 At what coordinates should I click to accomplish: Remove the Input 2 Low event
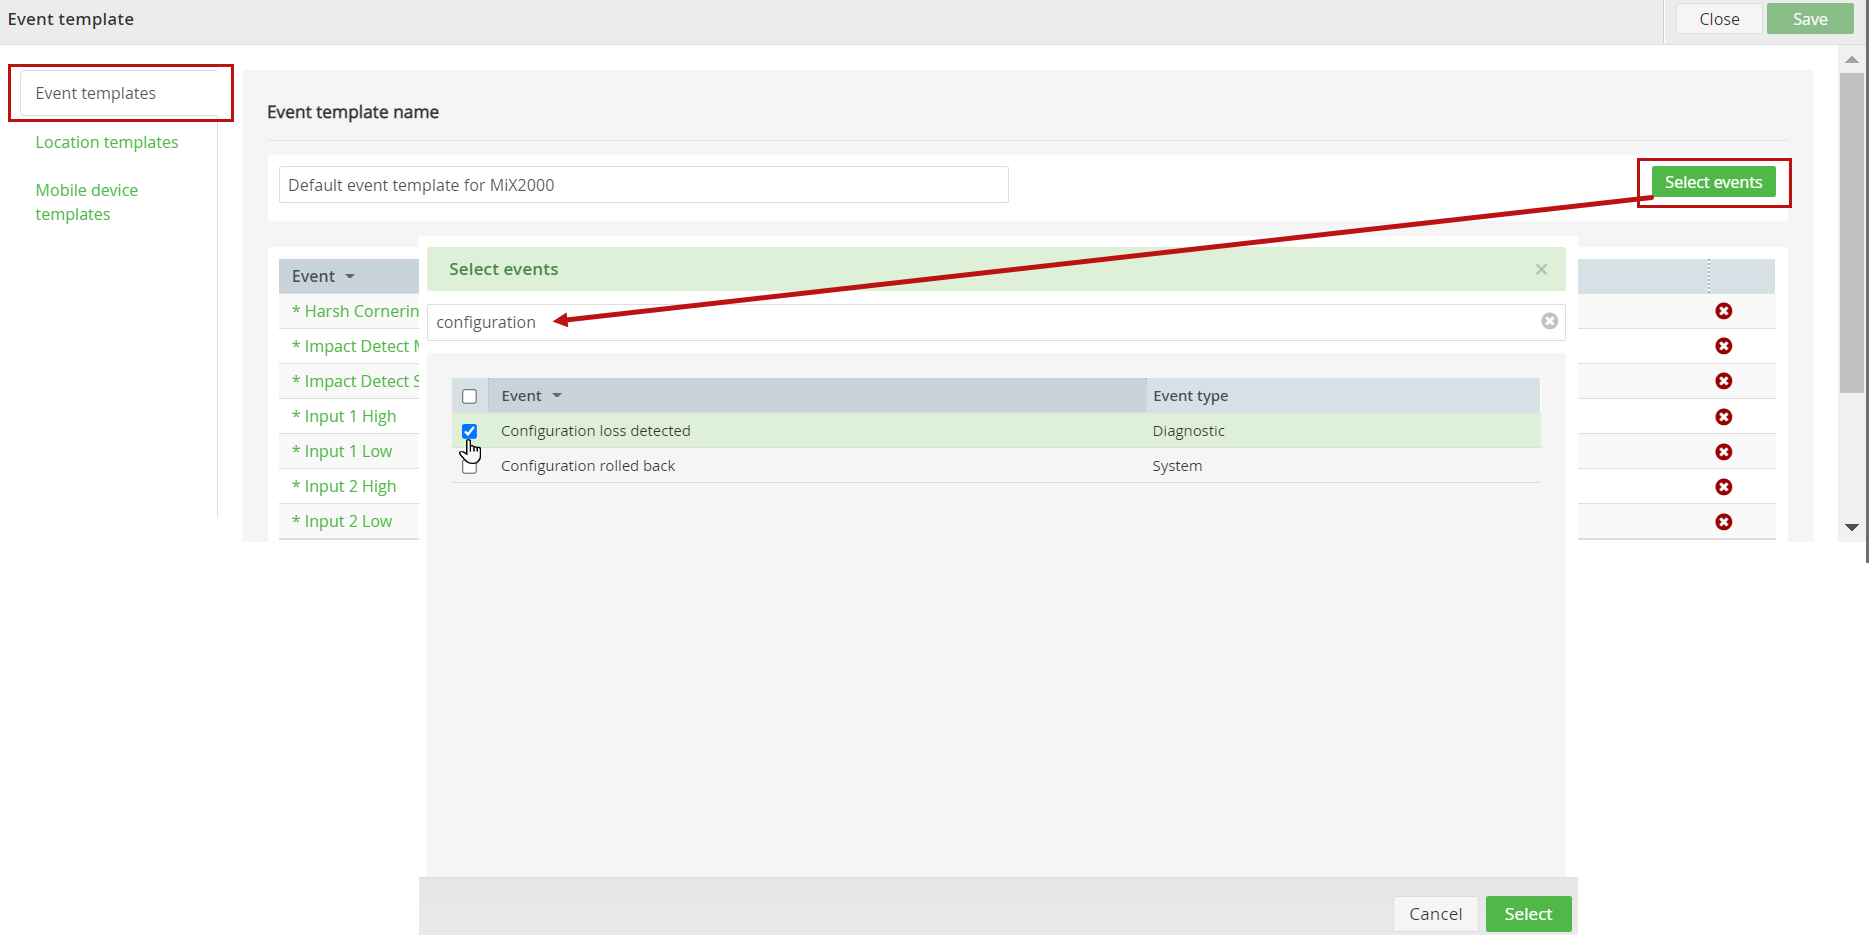coord(1723,522)
